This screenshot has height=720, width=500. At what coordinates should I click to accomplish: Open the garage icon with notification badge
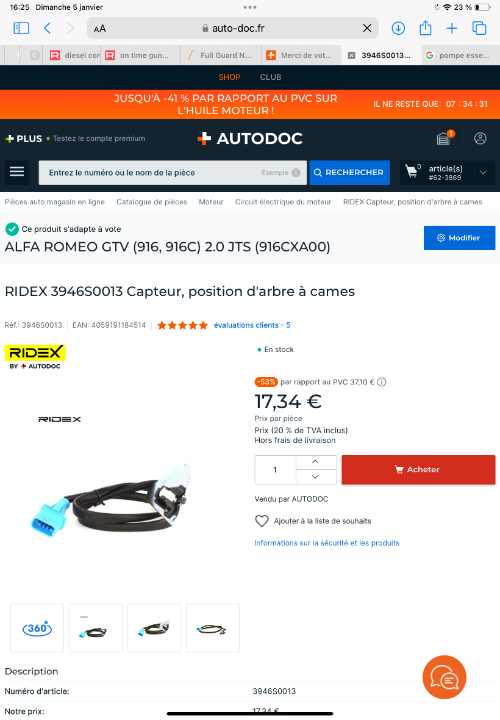click(x=444, y=137)
